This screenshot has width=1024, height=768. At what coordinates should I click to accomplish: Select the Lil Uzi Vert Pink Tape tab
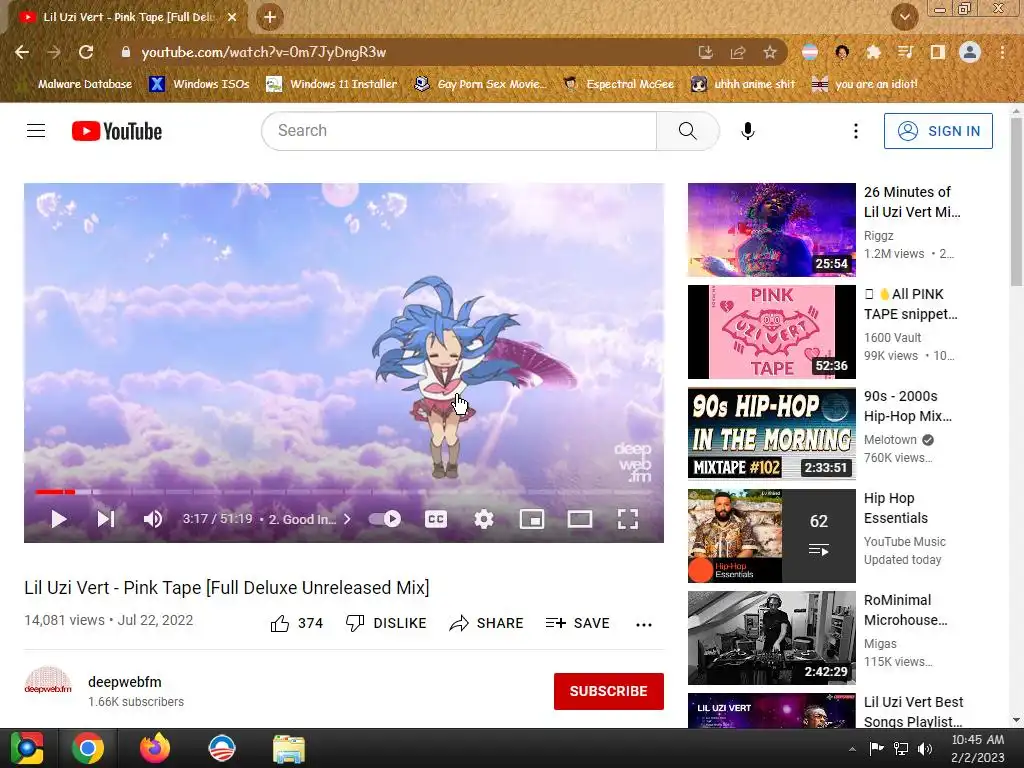(x=128, y=17)
